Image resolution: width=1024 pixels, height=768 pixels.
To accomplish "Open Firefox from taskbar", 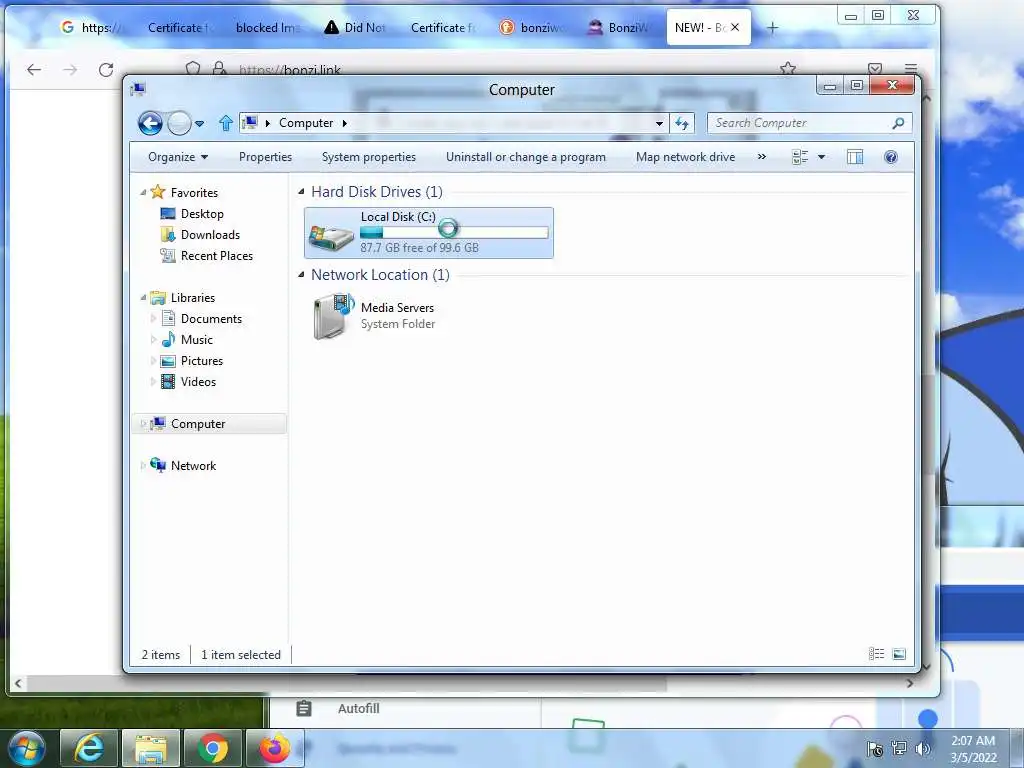I will click(x=275, y=748).
